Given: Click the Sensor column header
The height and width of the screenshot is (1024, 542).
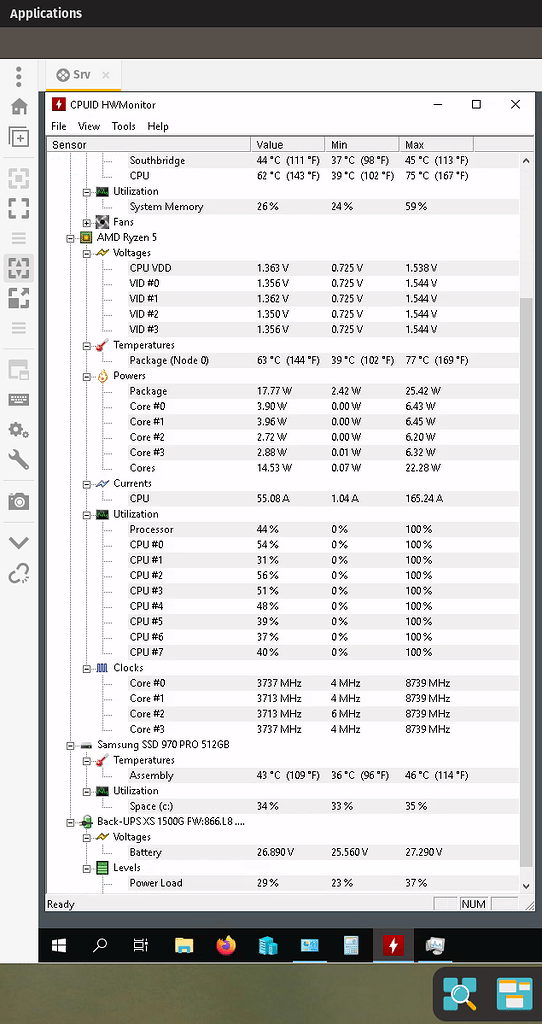Looking at the screenshot, I should (x=149, y=144).
